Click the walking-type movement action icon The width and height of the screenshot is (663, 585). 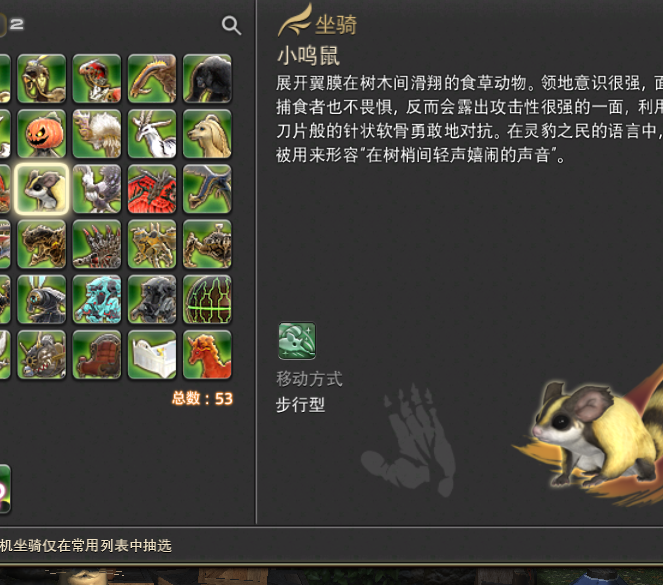(x=297, y=341)
